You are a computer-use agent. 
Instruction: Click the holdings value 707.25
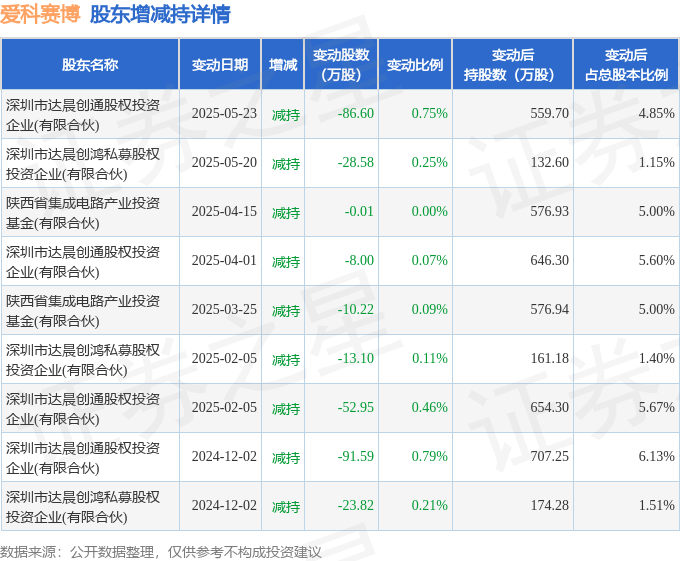549,457
